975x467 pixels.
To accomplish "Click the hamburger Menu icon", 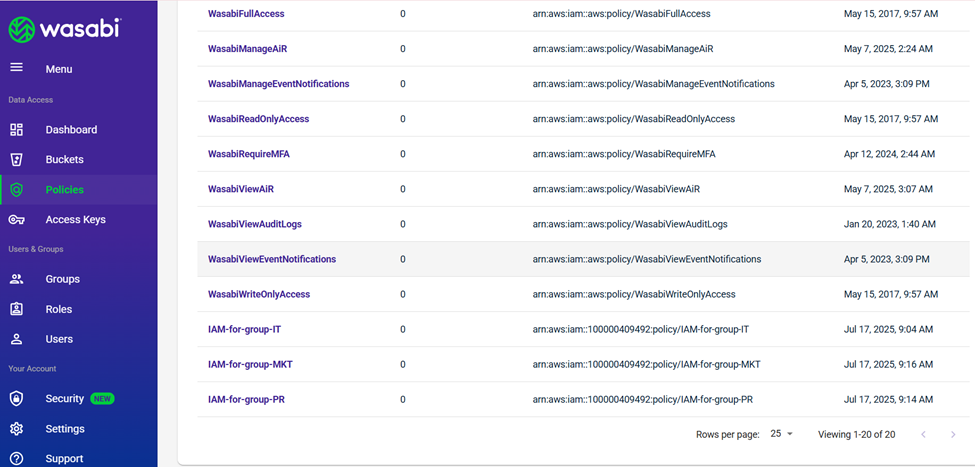I will tap(16, 68).
